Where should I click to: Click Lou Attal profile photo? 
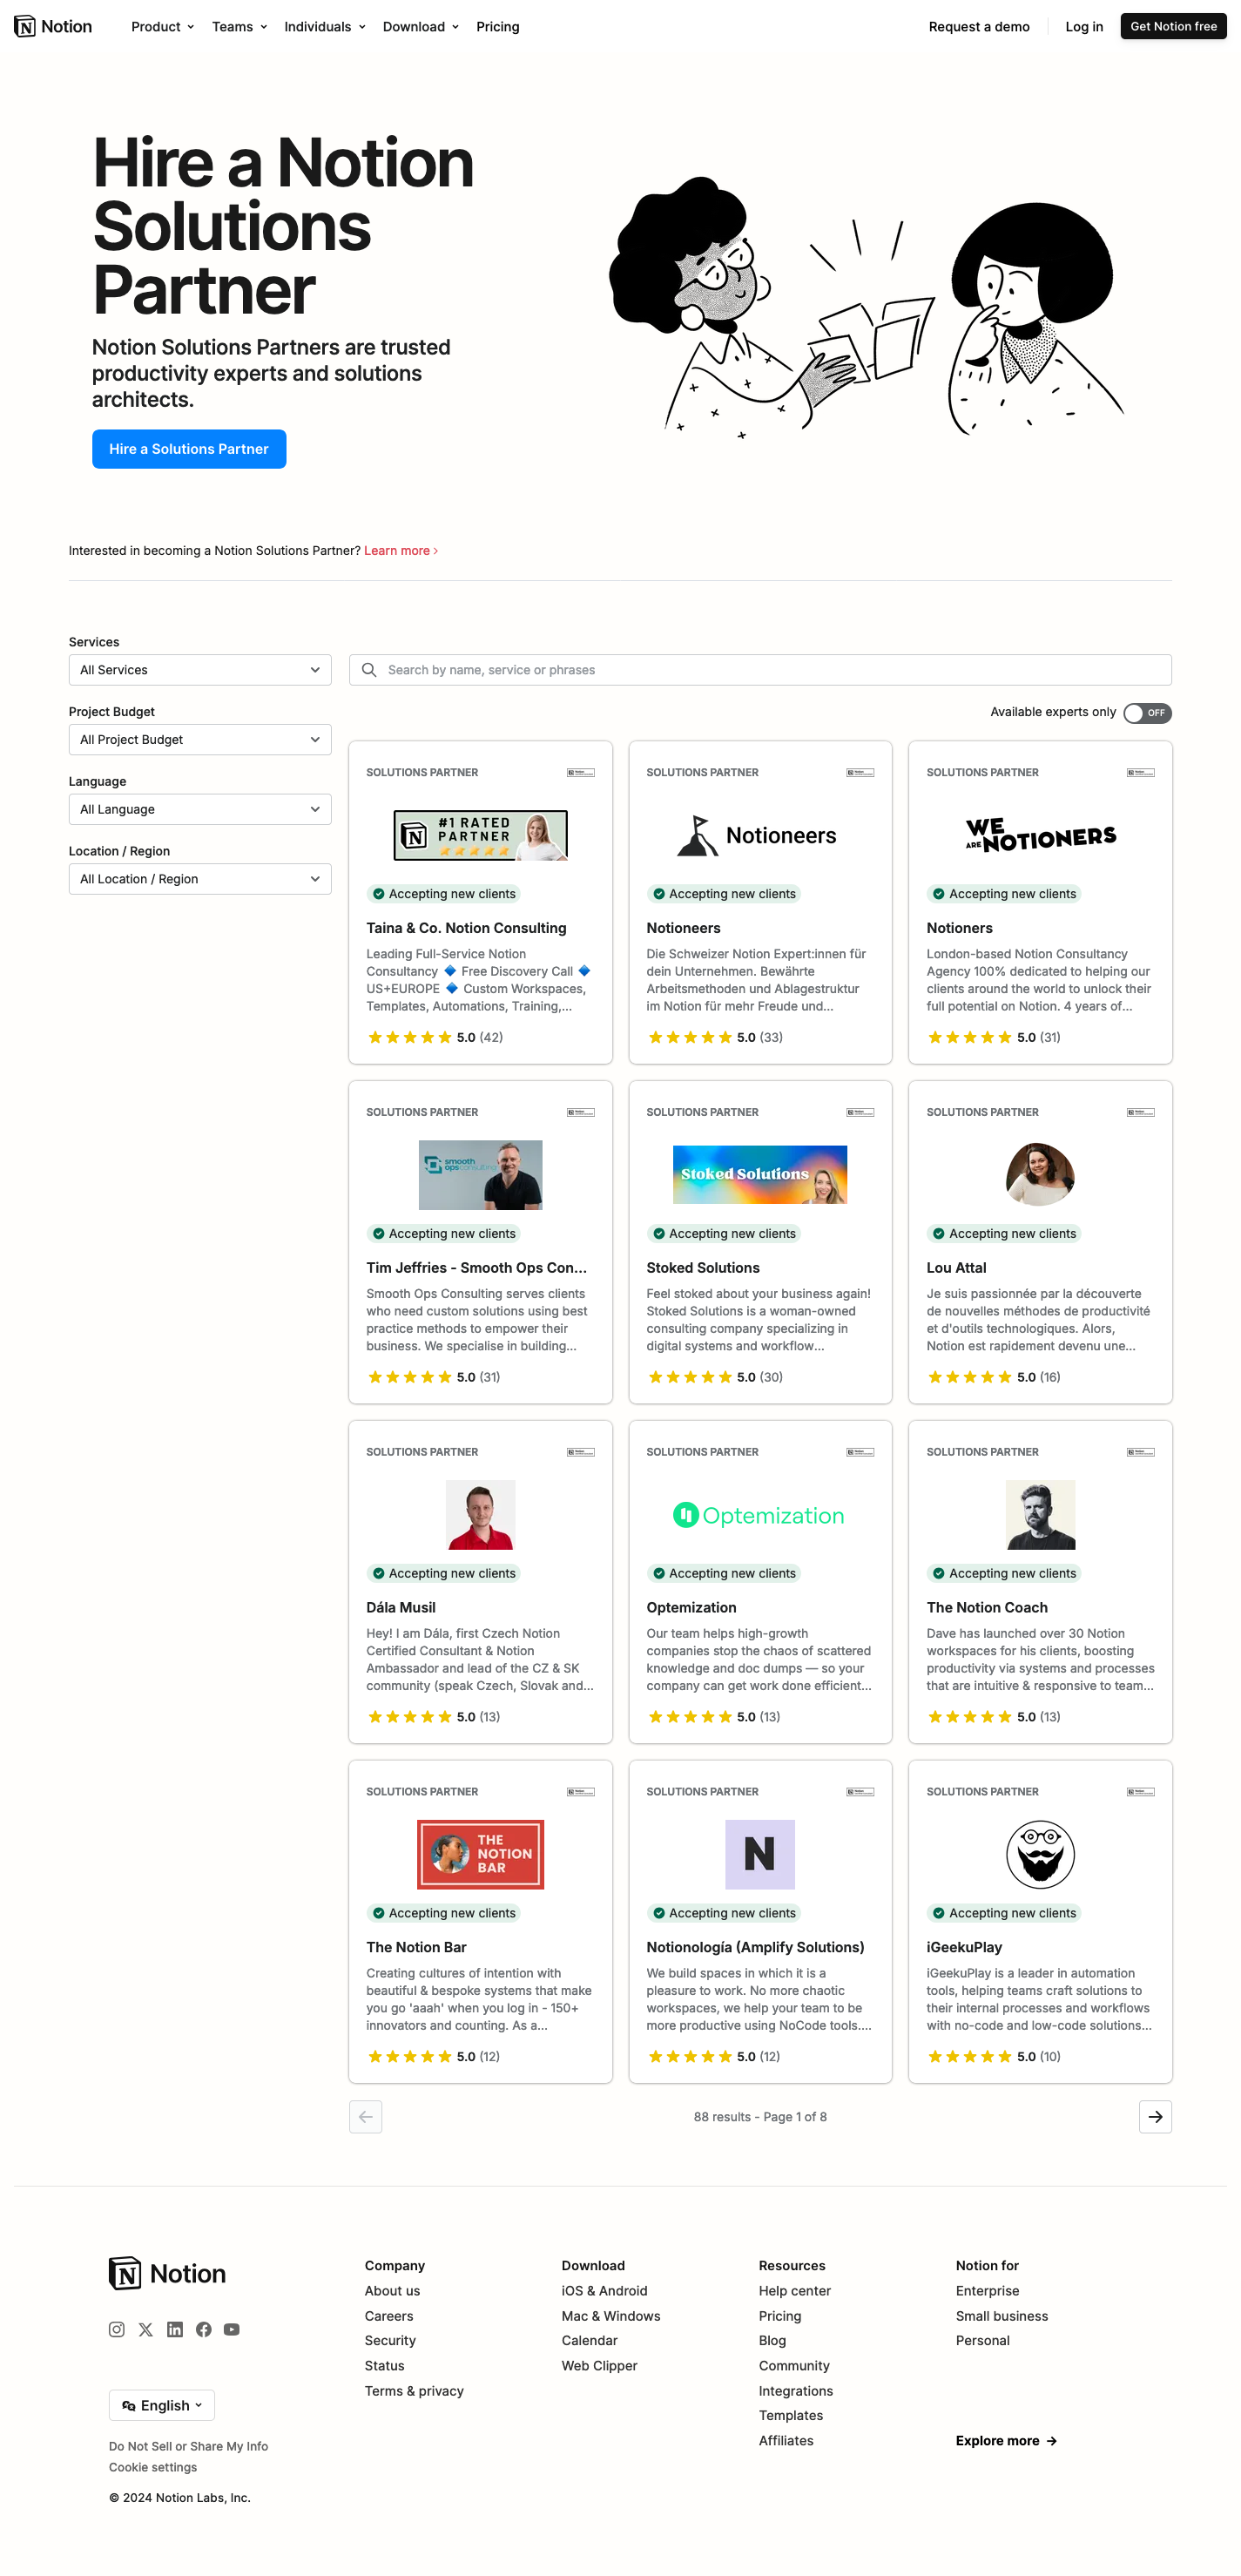coord(1040,1174)
